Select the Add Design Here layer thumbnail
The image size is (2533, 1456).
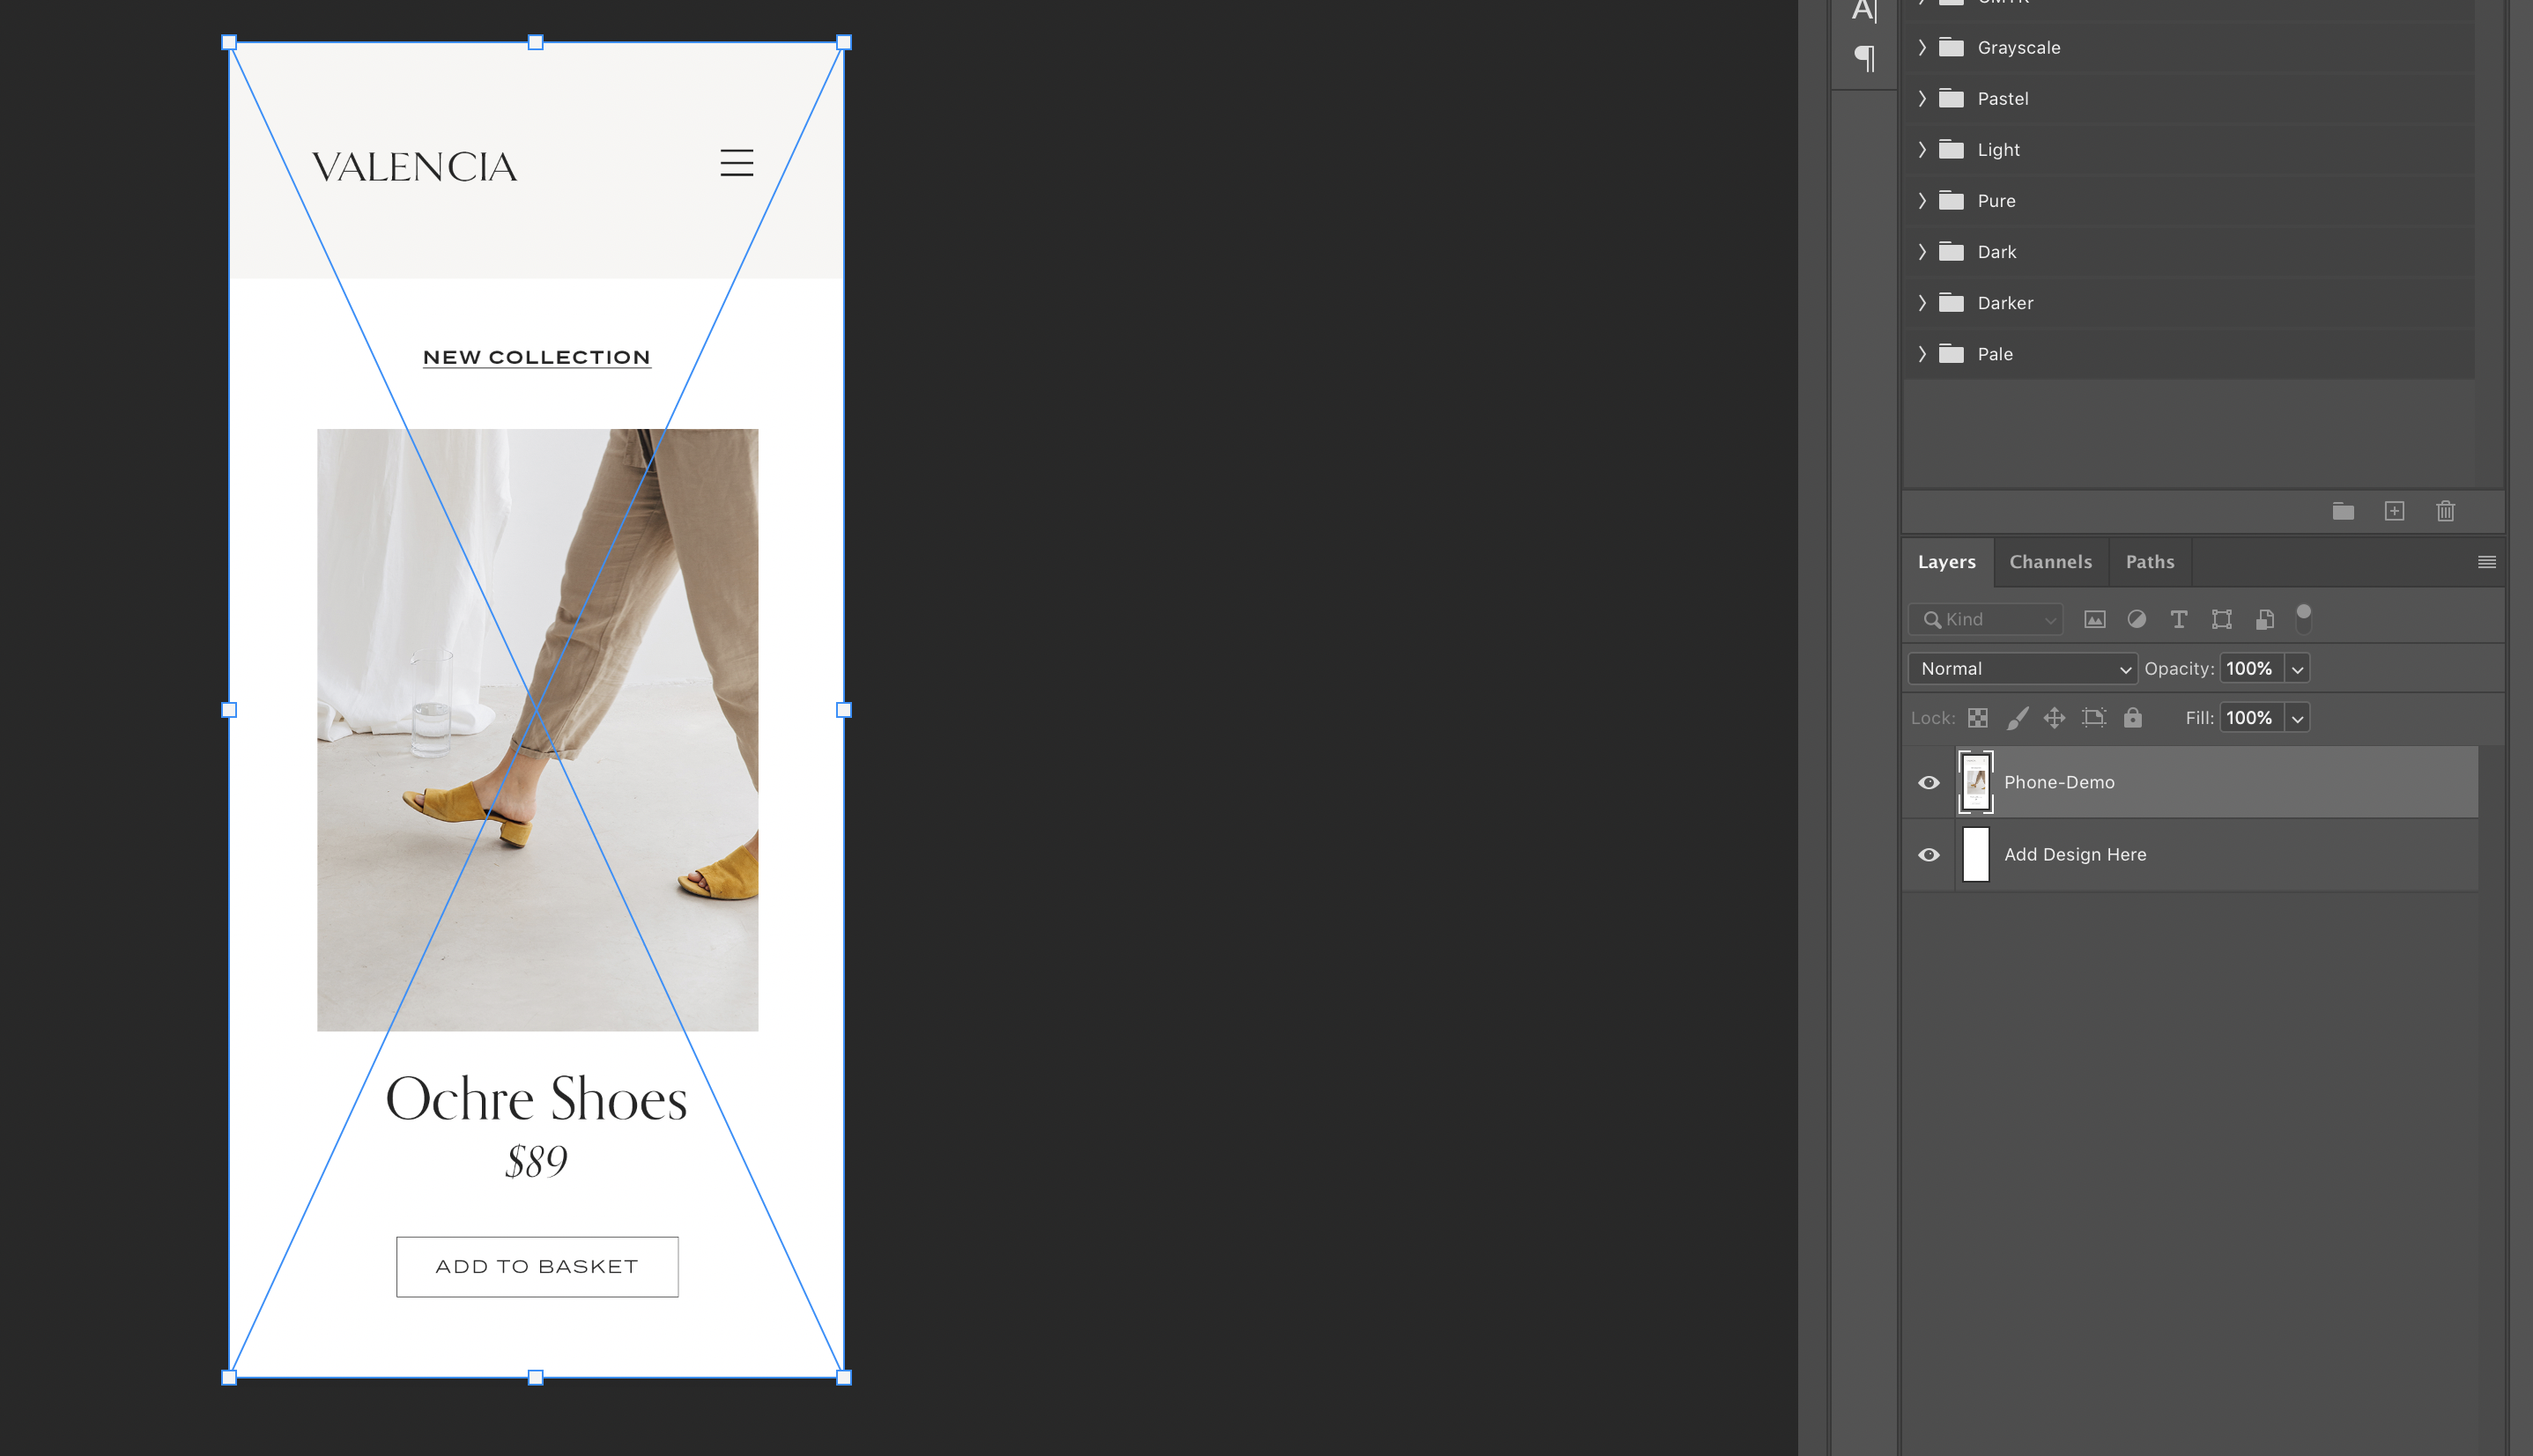click(1975, 854)
